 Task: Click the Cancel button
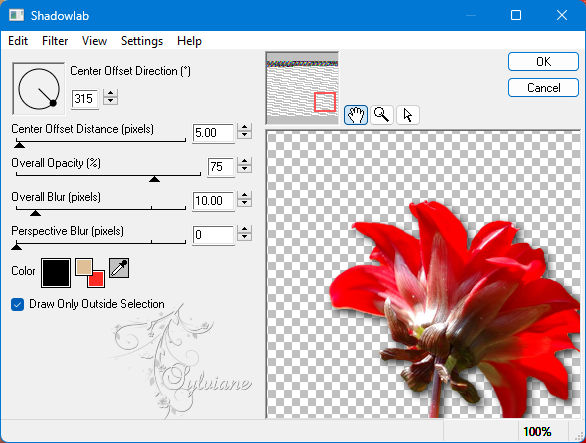click(x=543, y=88)
